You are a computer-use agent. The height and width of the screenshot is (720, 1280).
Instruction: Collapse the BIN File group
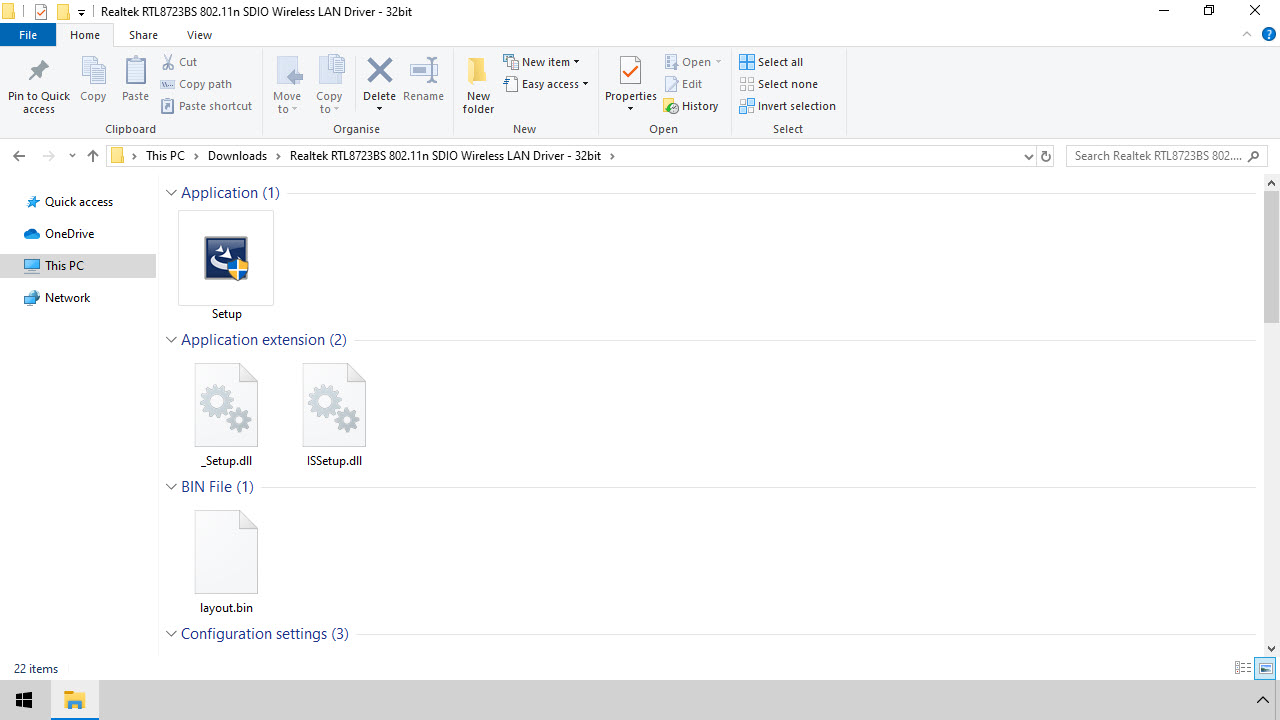point(171,487)
